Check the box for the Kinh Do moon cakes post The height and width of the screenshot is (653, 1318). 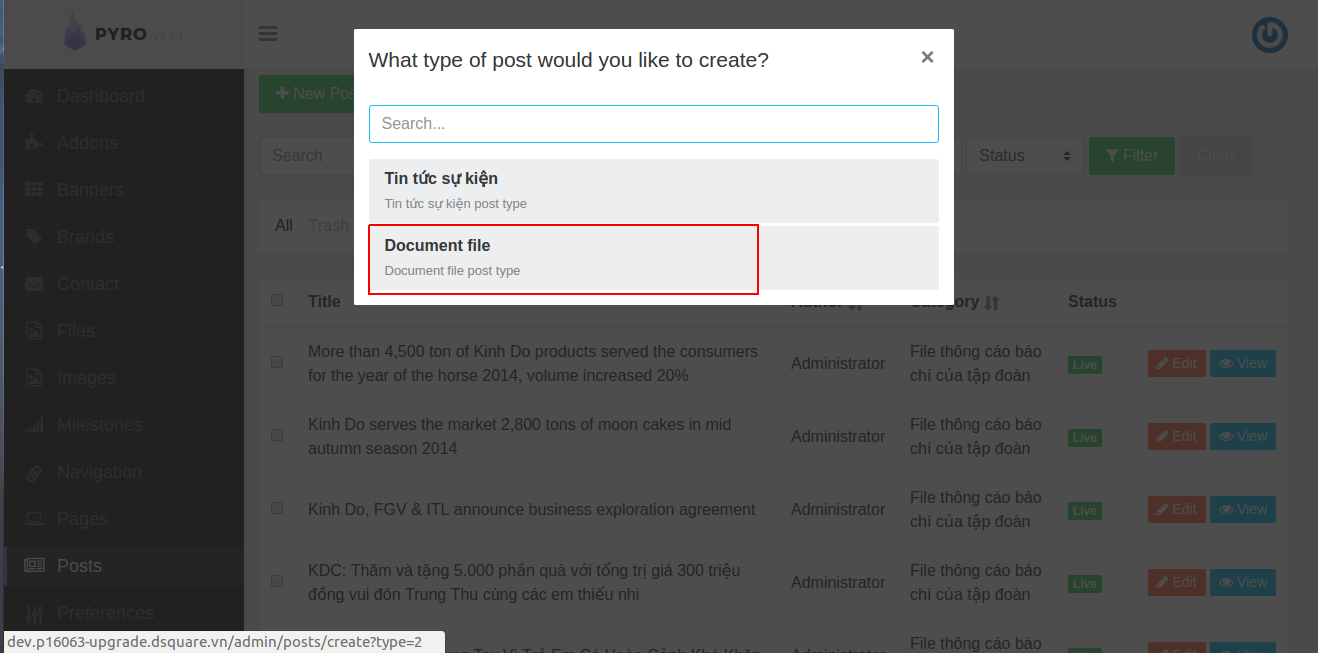coord(277,436)
